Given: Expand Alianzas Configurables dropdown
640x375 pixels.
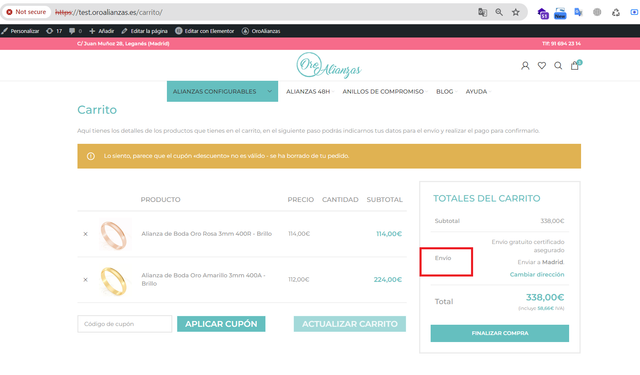Looking at the screenshot, I should point(222,91).
